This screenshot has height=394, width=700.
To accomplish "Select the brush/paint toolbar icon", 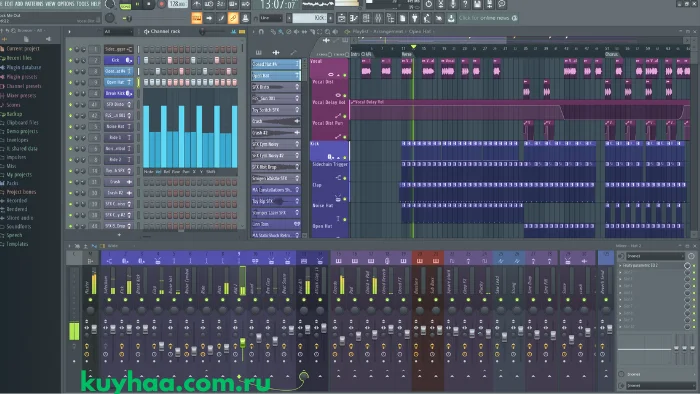I will (x=221, y=18).
